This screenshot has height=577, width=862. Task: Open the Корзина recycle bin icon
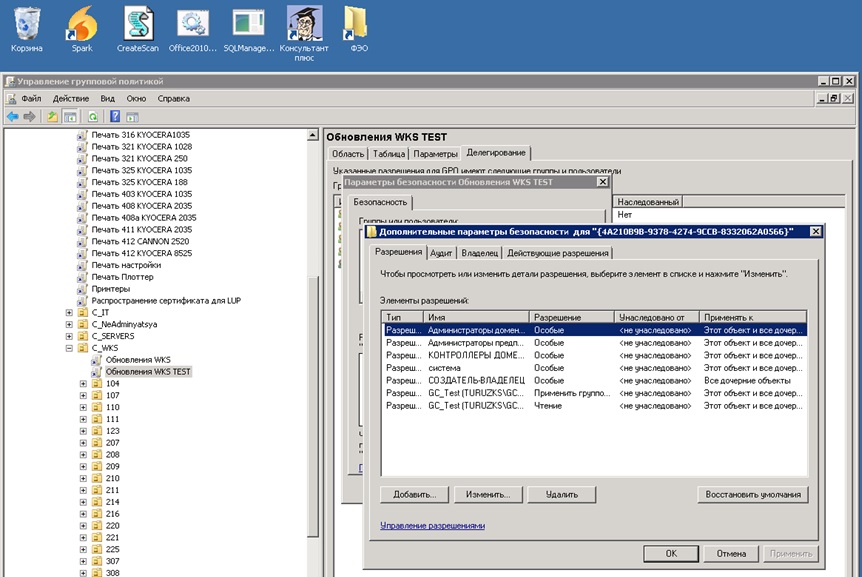tap(26, 29)
